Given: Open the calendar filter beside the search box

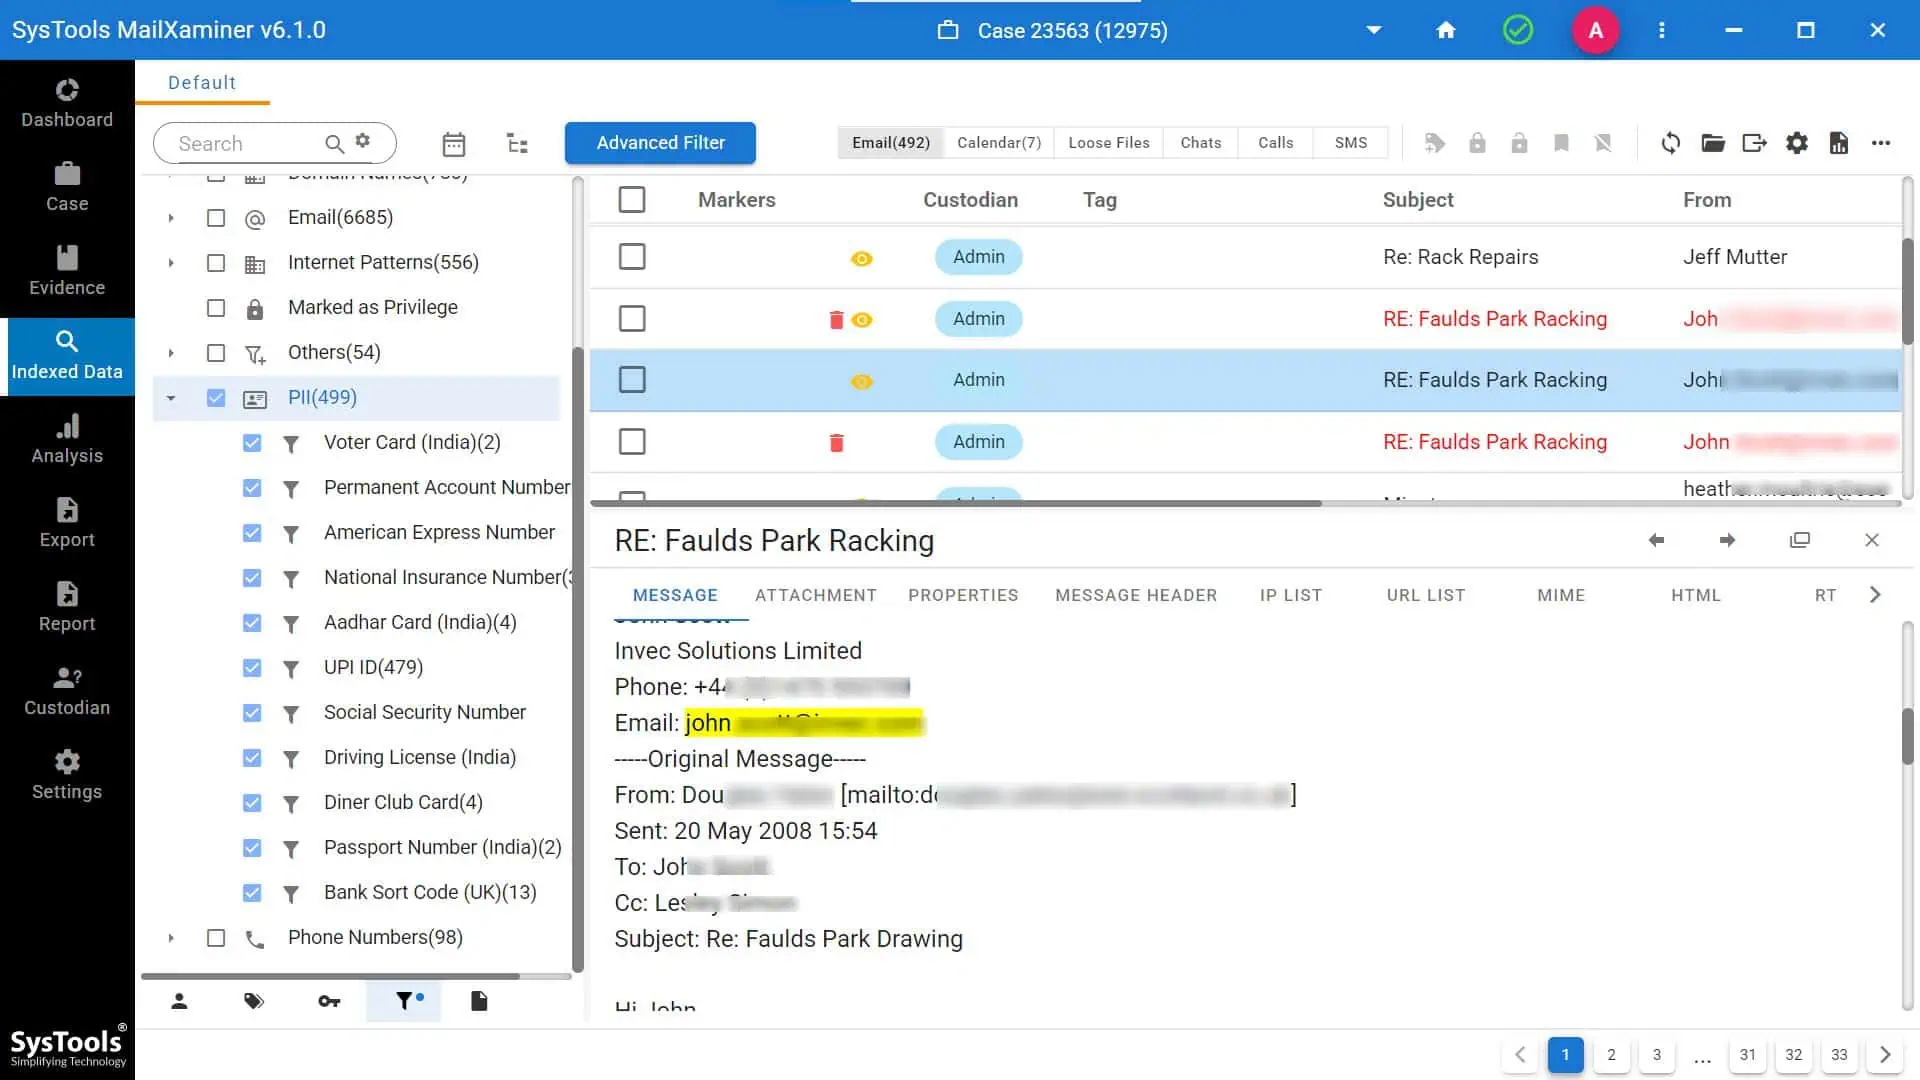Looking at the screenshot, I should point(453,143).
